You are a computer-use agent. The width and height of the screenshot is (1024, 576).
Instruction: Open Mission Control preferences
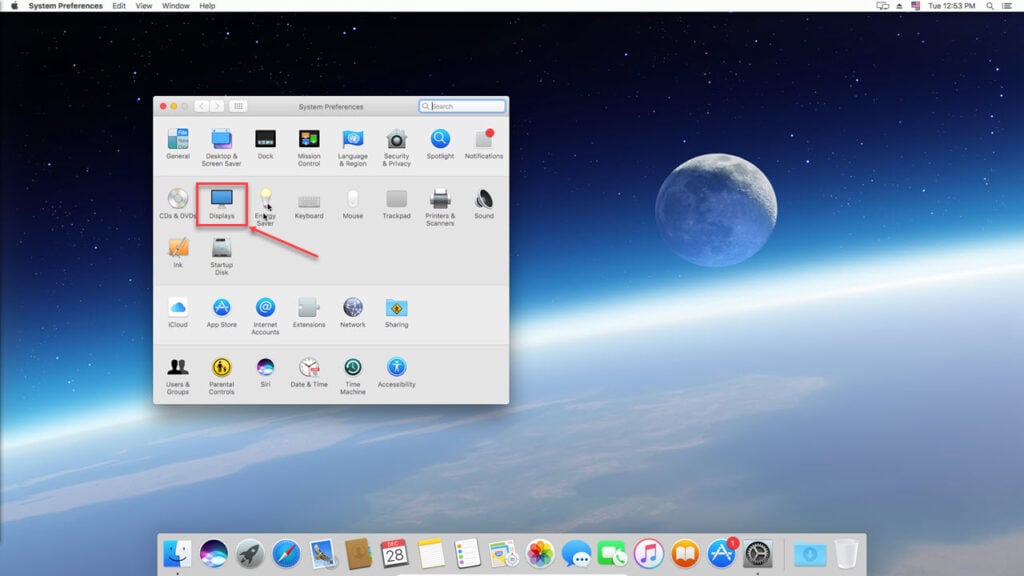(x=309, y=148)
